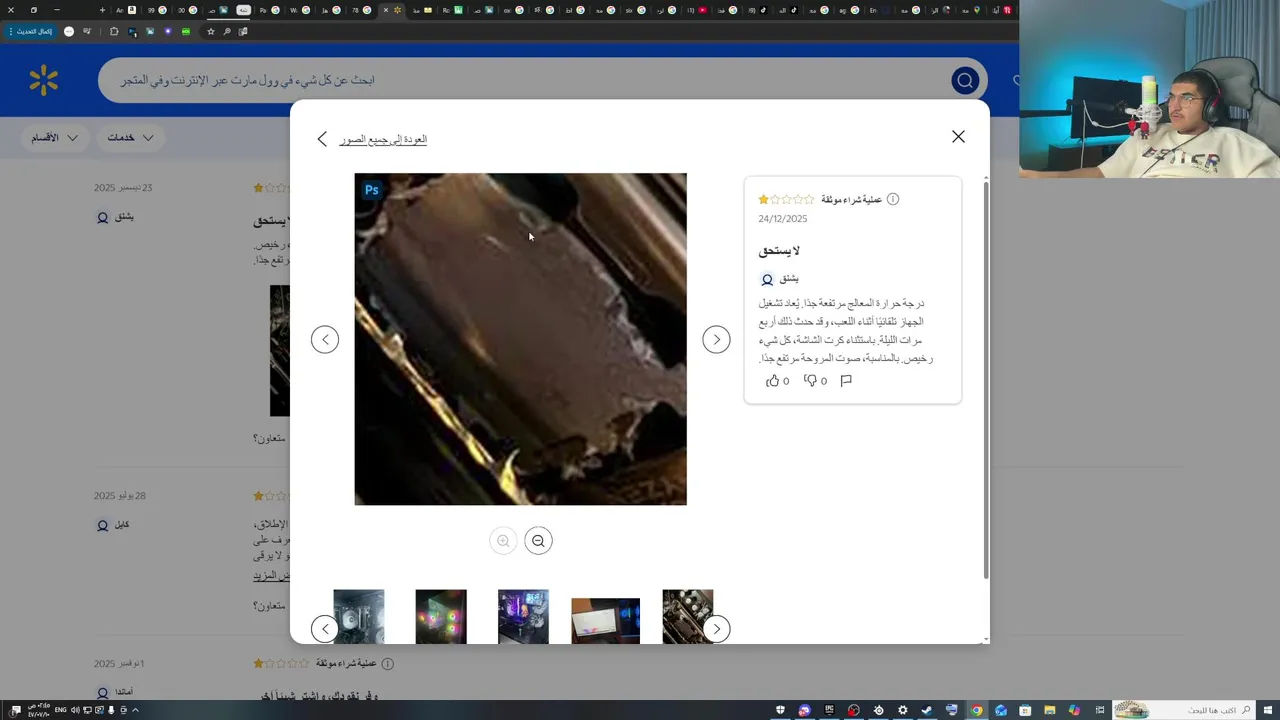Bookmark this page with the star icon
The width and height of the screenshot is (1280, 720).
click(210, 31)
